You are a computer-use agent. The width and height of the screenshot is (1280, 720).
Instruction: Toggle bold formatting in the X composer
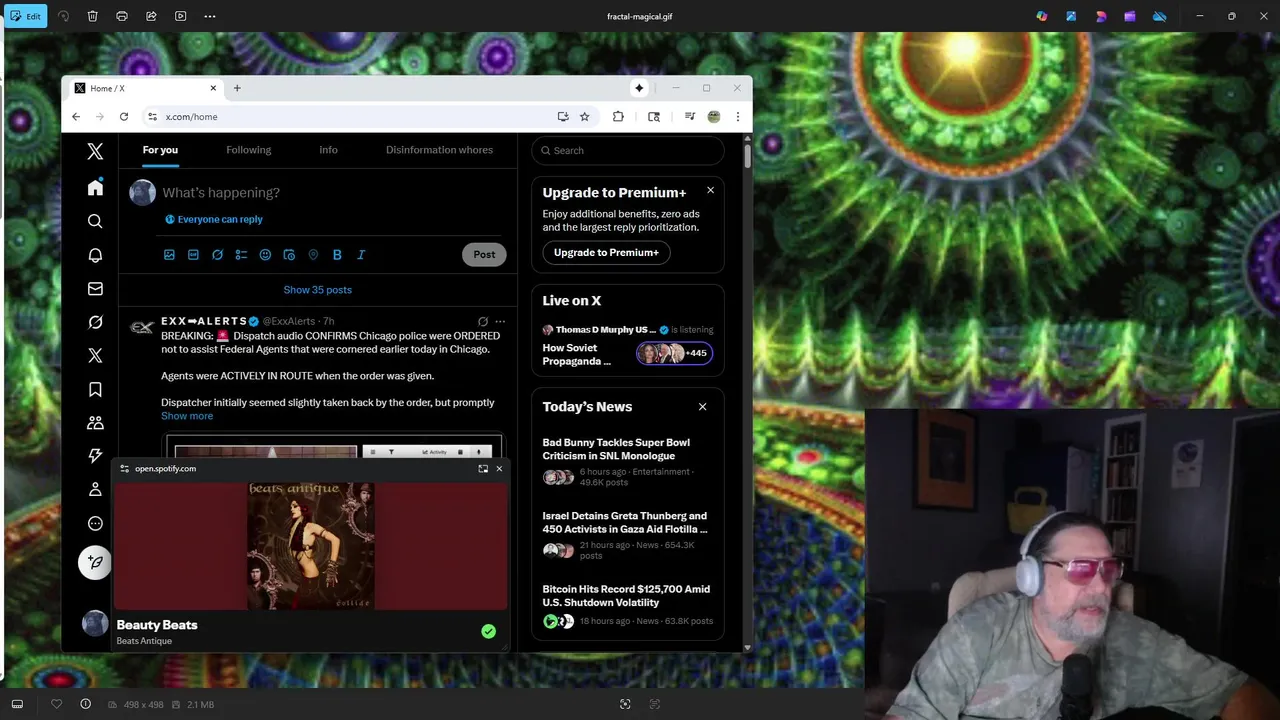(x=337, y=255)
